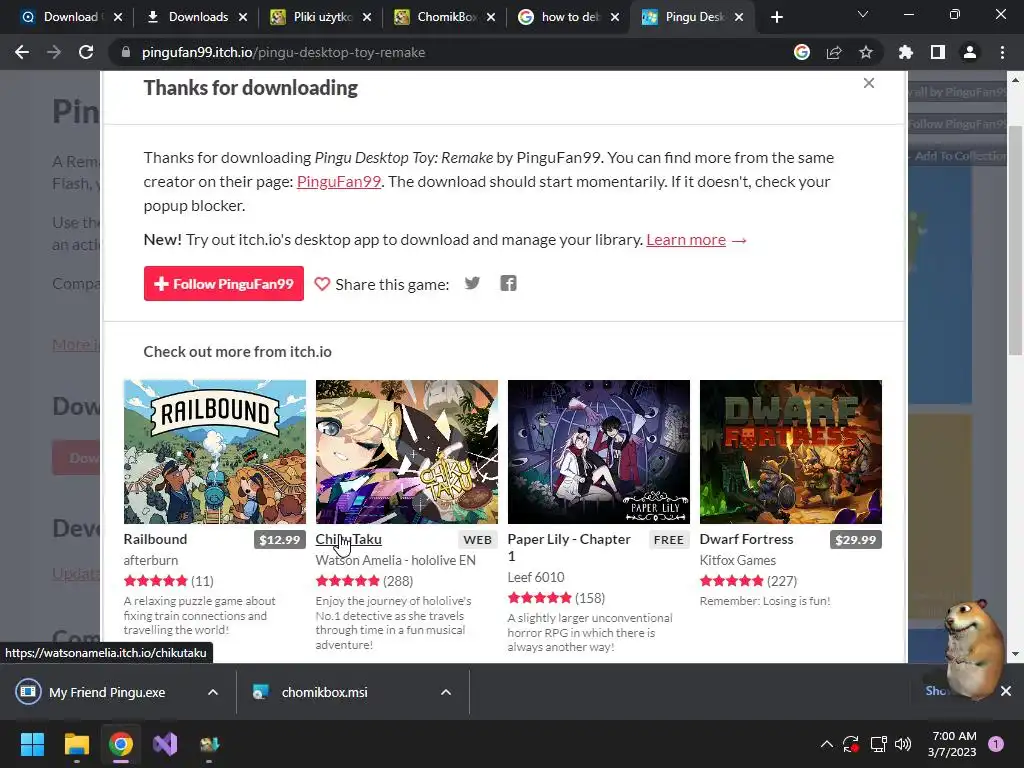
Task: Click the WEB tag on Chiku Taku
Action: coord(477,540)
